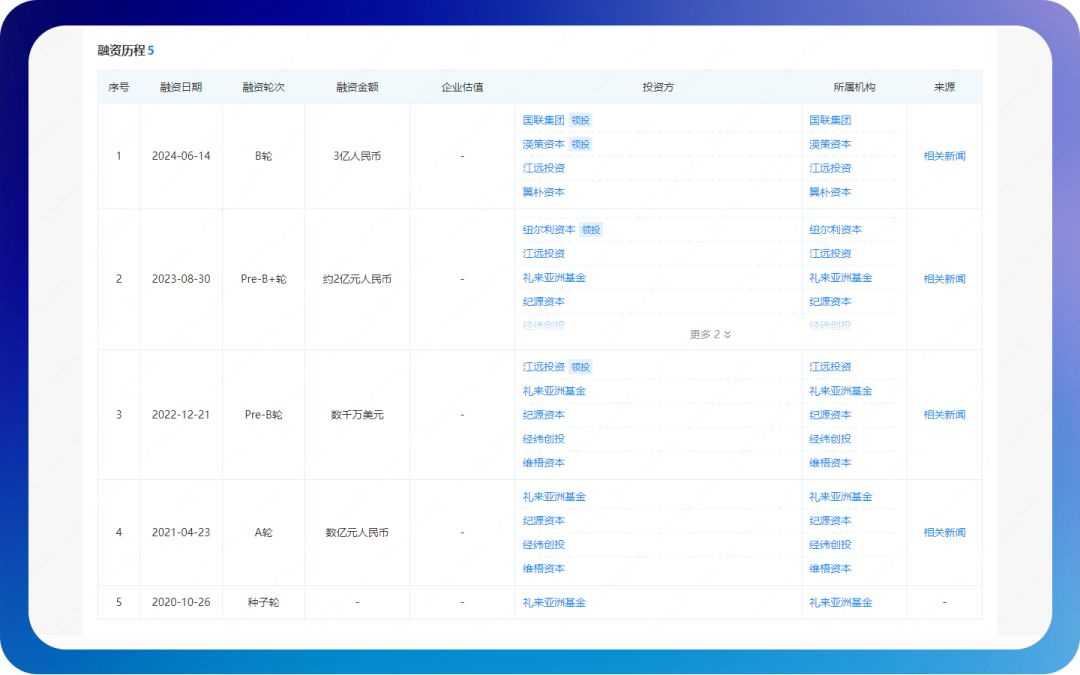This screenshot has width=1080, height=675.
Task: Open Pre-B轮 经纬创投 investor link
Action: [x=543, y=439]
